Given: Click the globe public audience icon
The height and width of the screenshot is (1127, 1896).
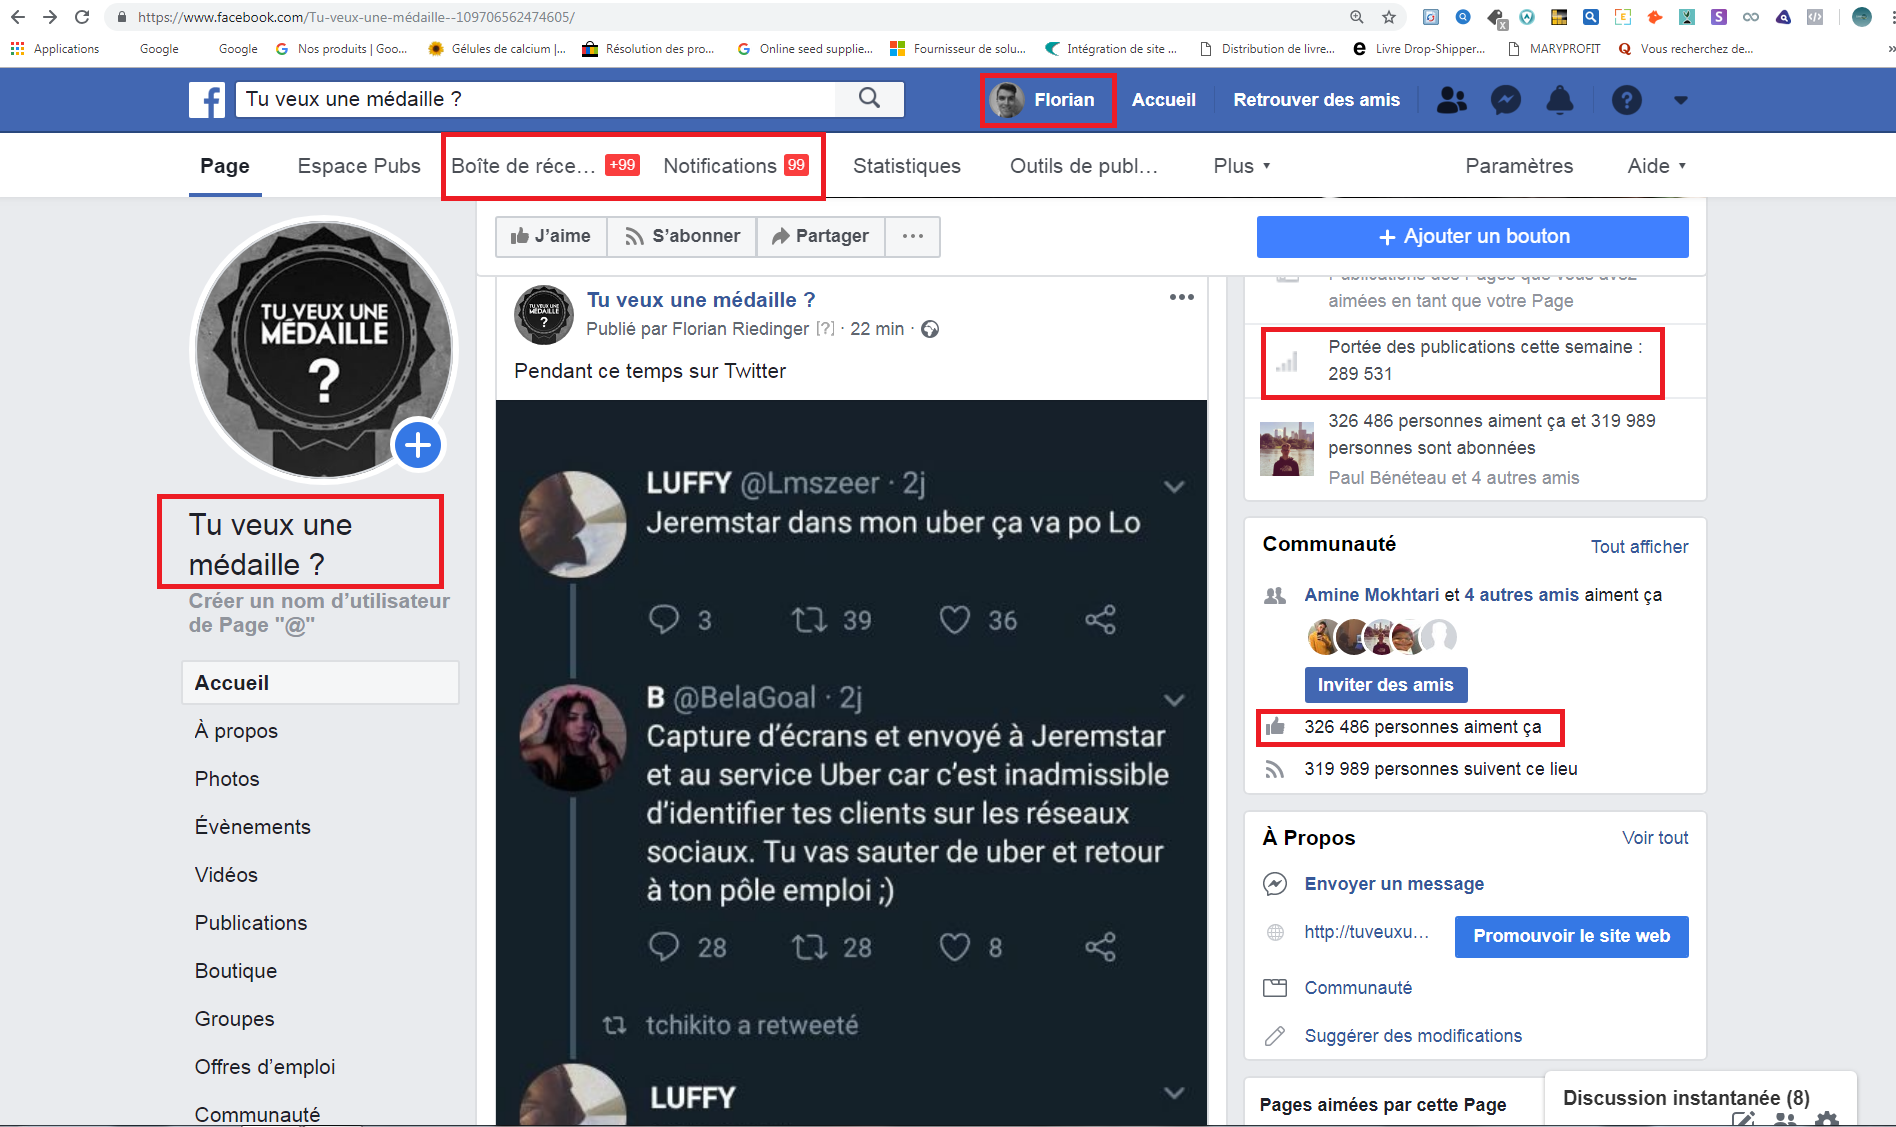Looking at the screenshot, I should coord(930,329).
